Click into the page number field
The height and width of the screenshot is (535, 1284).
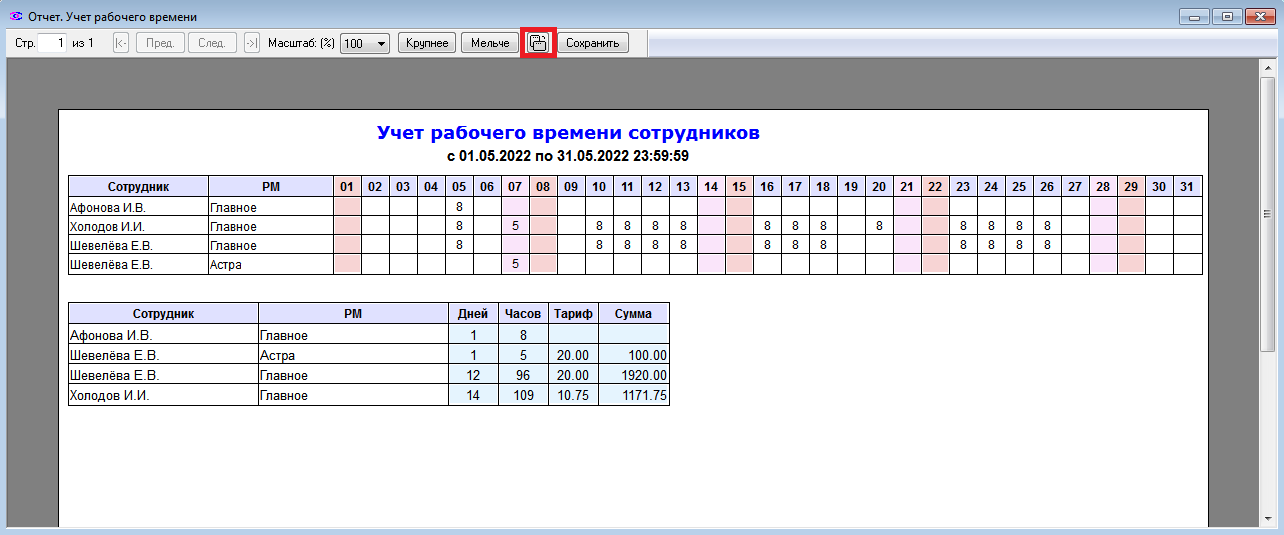coord(53,43)
